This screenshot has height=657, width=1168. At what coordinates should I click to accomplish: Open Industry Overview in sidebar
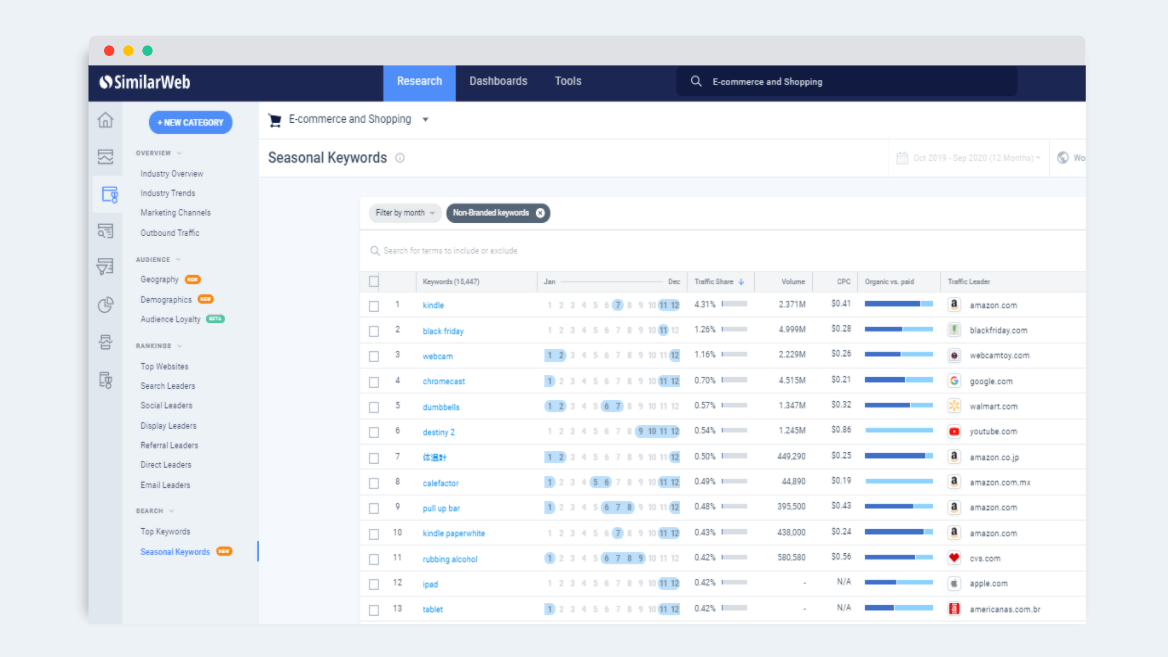click(x=172, y=174)
